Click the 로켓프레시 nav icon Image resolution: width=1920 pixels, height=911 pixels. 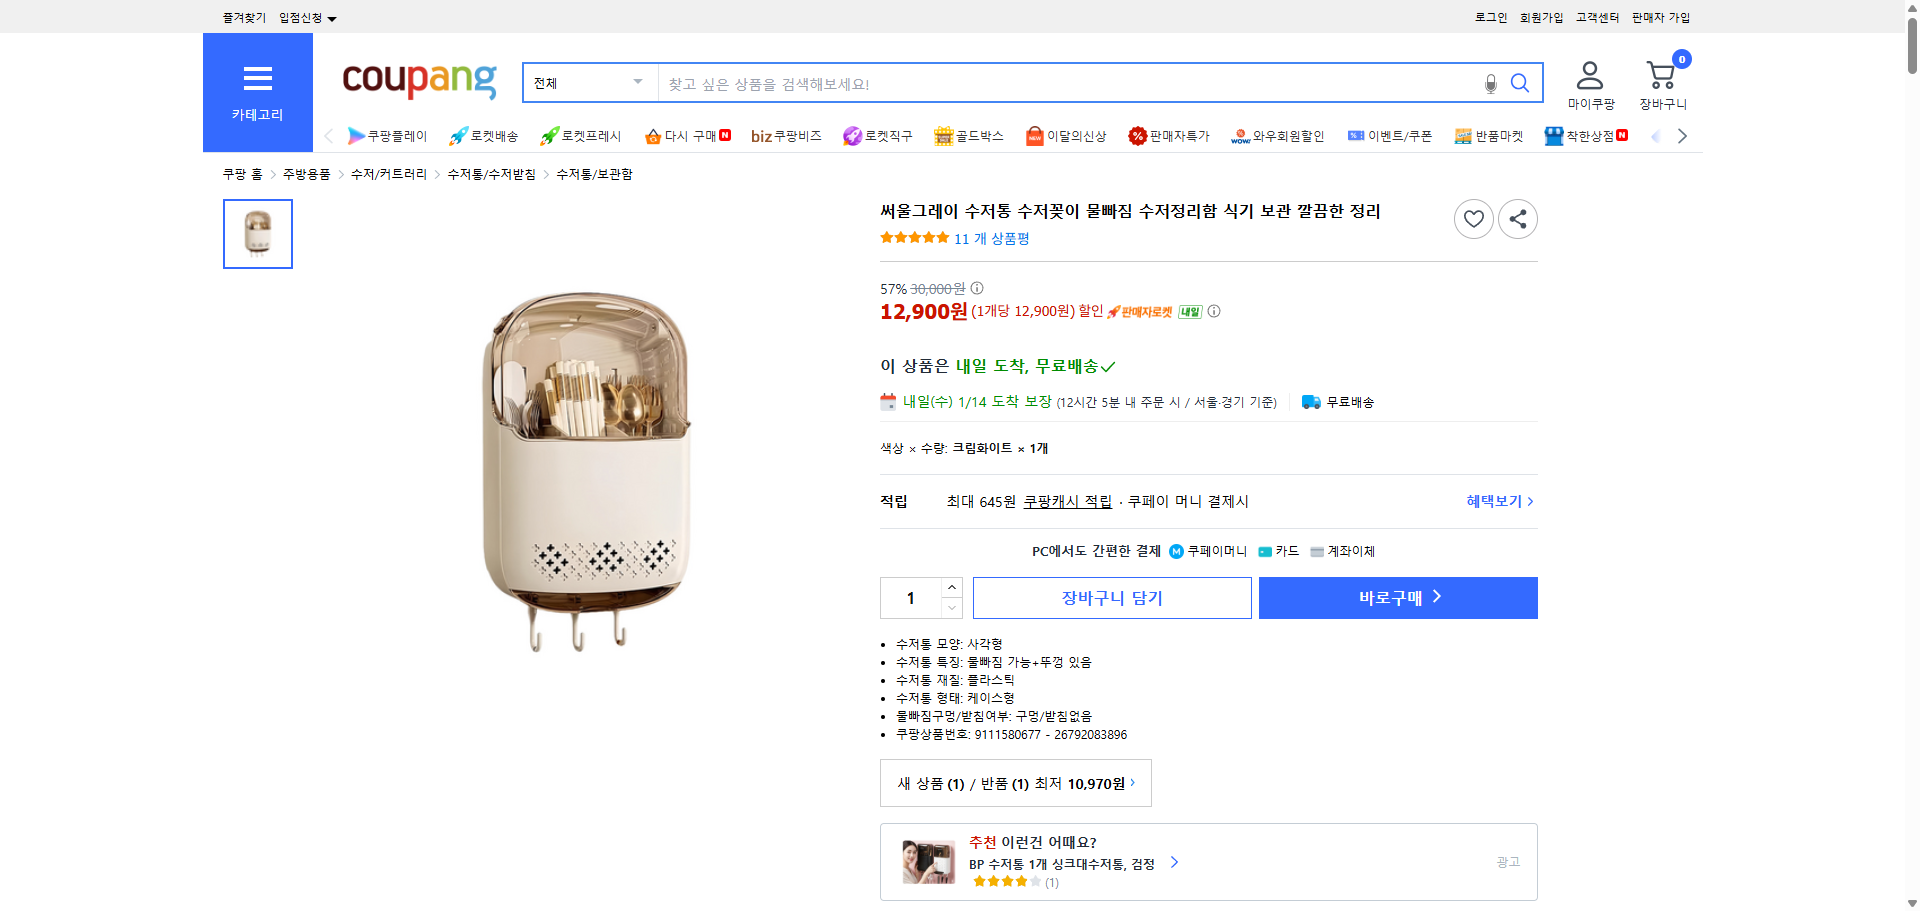click(578, 136)
